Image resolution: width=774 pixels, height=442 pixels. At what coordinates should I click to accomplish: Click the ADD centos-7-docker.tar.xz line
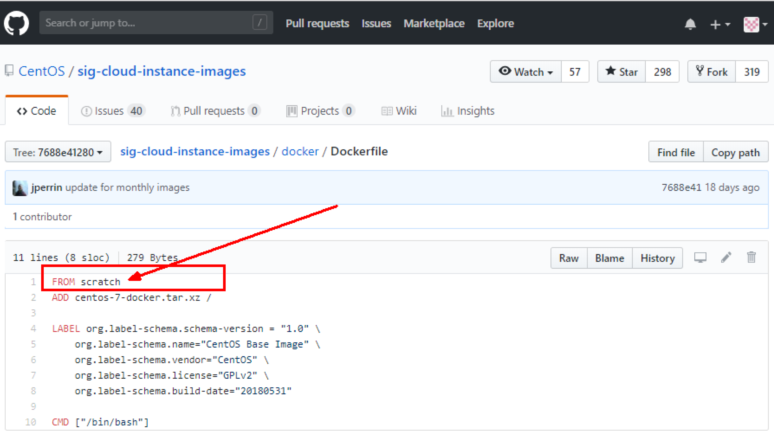point(132,297)
